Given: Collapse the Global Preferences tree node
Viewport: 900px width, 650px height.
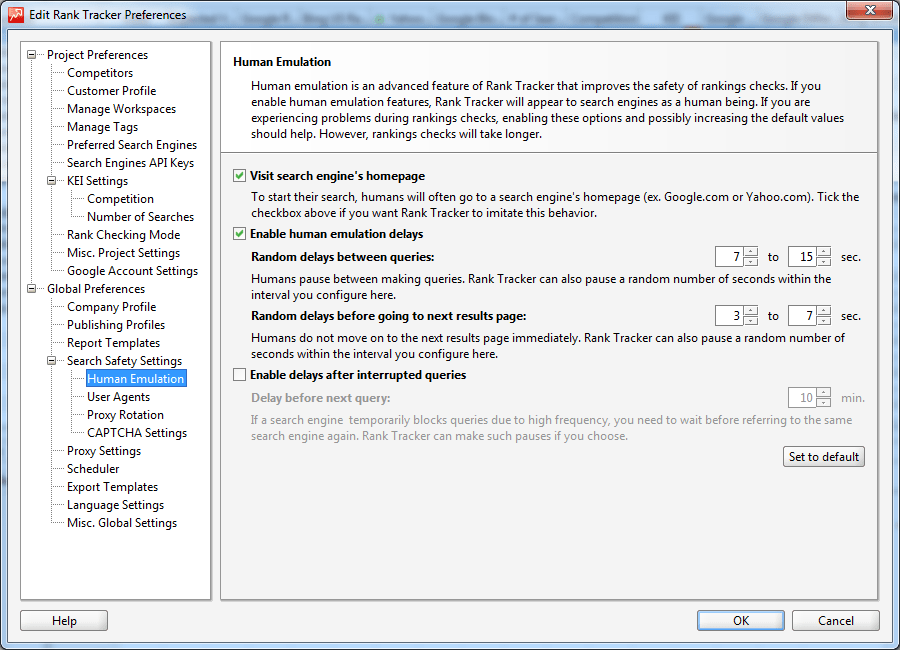Looking at the screenshot, I should (x=32, y=289).
